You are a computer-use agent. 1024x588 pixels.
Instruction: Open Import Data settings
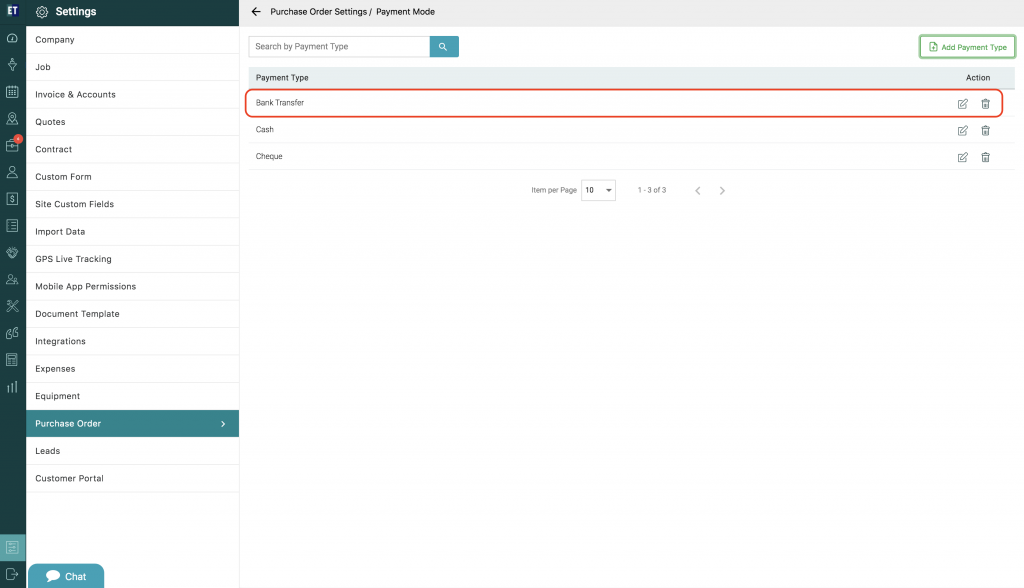click(133, 232)
